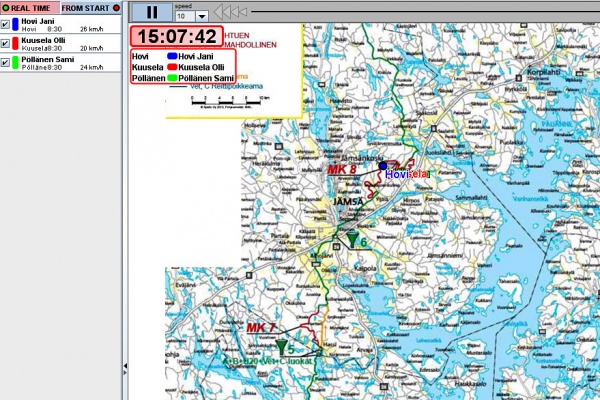
Task: Click the blue Hovi tracker dot on map
Action: [383, 166]
